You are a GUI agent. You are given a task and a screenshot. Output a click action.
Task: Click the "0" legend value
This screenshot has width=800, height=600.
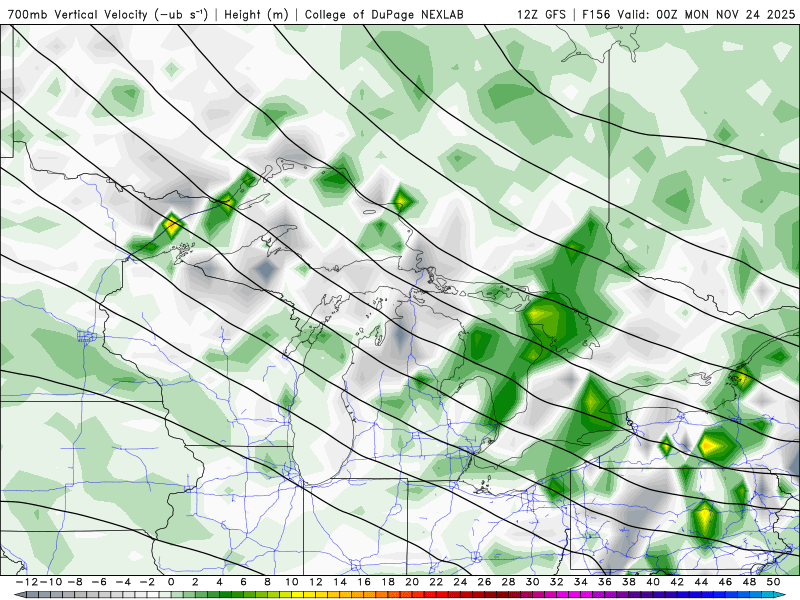(171, 582)
